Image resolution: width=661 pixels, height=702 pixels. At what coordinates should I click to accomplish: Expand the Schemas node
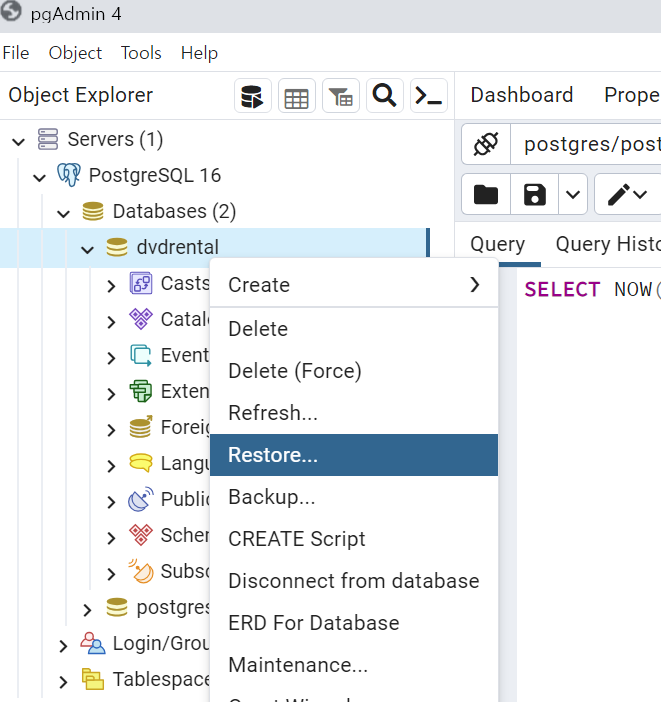(x=111, y=538)
